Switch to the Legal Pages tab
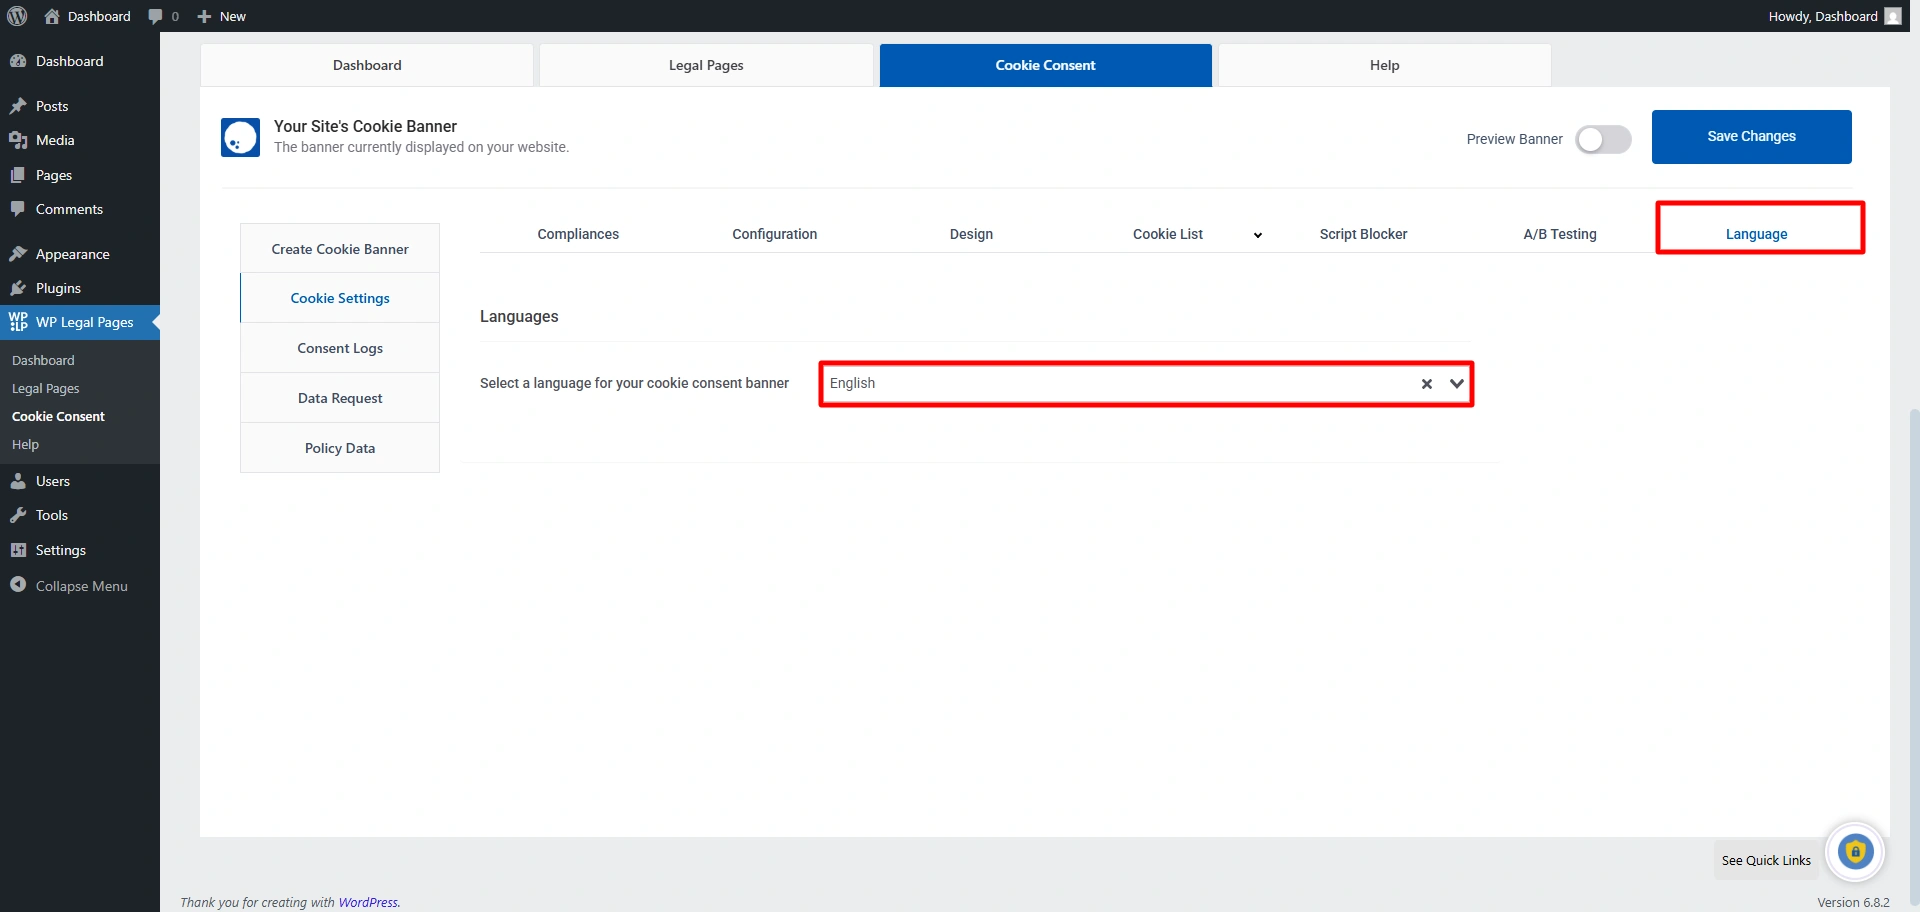This screenshot has width=1920, height=912. pyautogui.click(x=706, y=65)
